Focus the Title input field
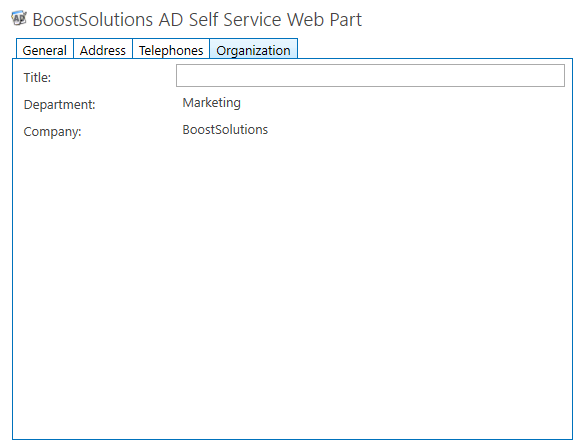578x443 pixels. click(x=370, y=76)
